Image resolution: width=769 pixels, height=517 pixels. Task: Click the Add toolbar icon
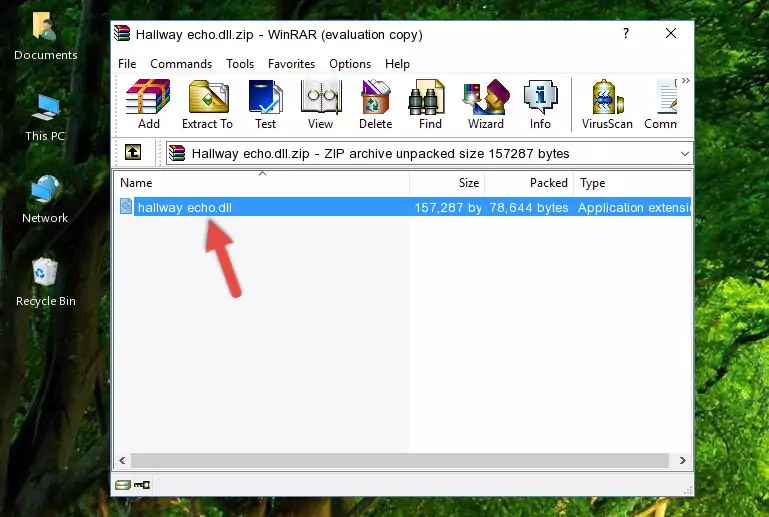tap(148, 104)
